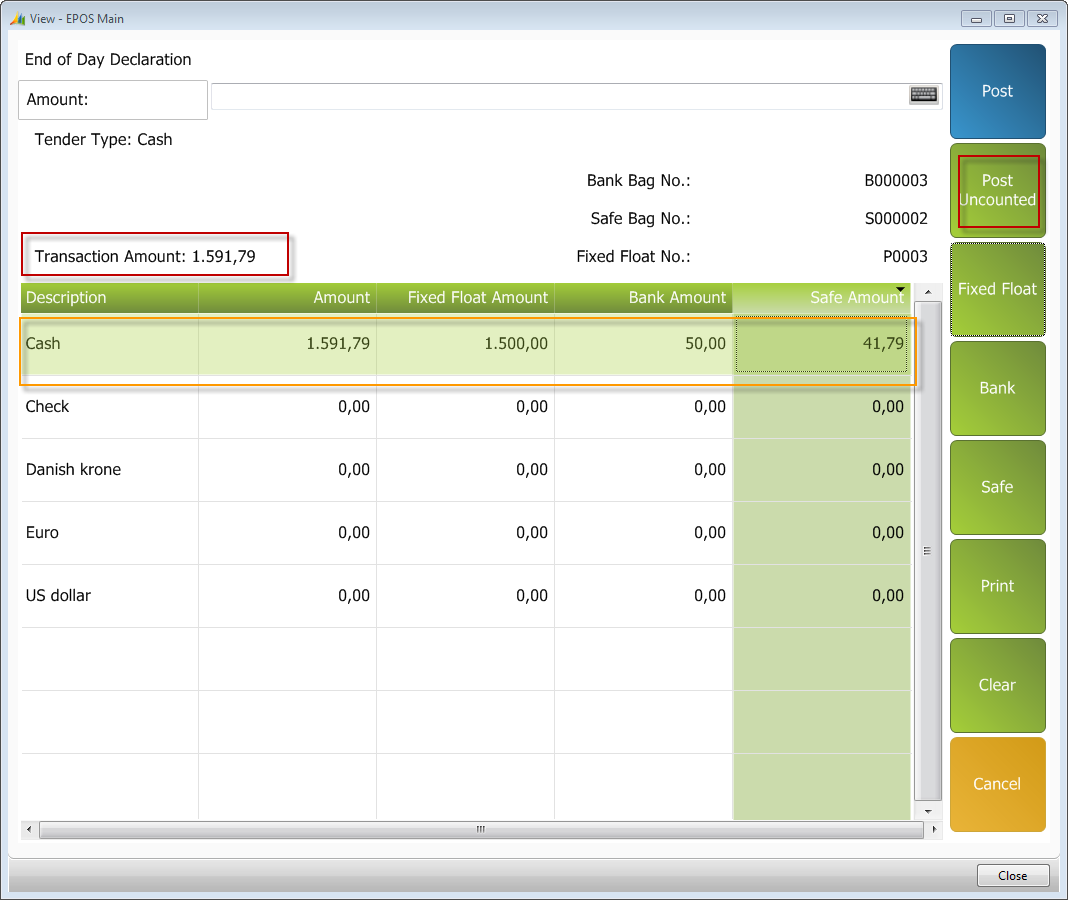Viewport: 1068px width, 900px height.
Task: Choose the Safe button
Action: click(997, 487)
